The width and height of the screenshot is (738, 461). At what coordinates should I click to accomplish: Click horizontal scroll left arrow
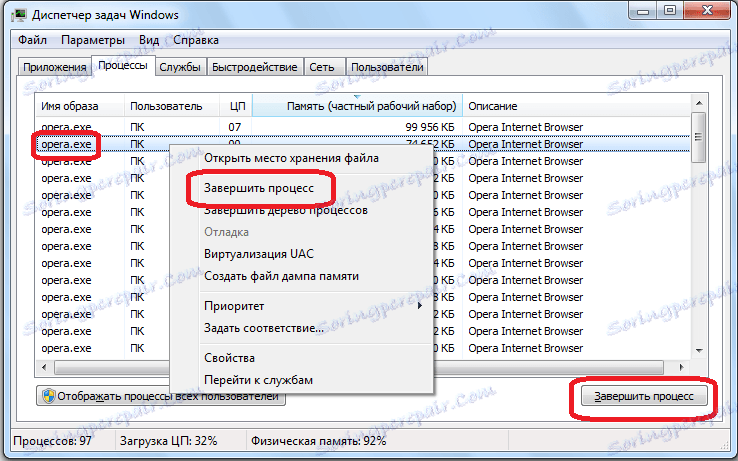coord(44,367)
